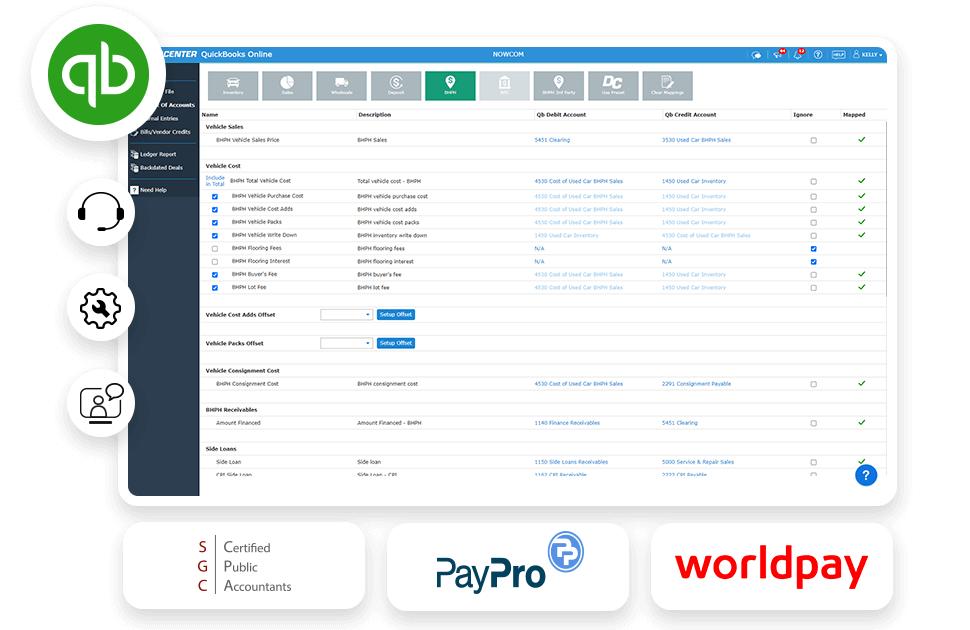
Task: Open the Wholesale mapping tab
Action: click(x=341, y=85)
